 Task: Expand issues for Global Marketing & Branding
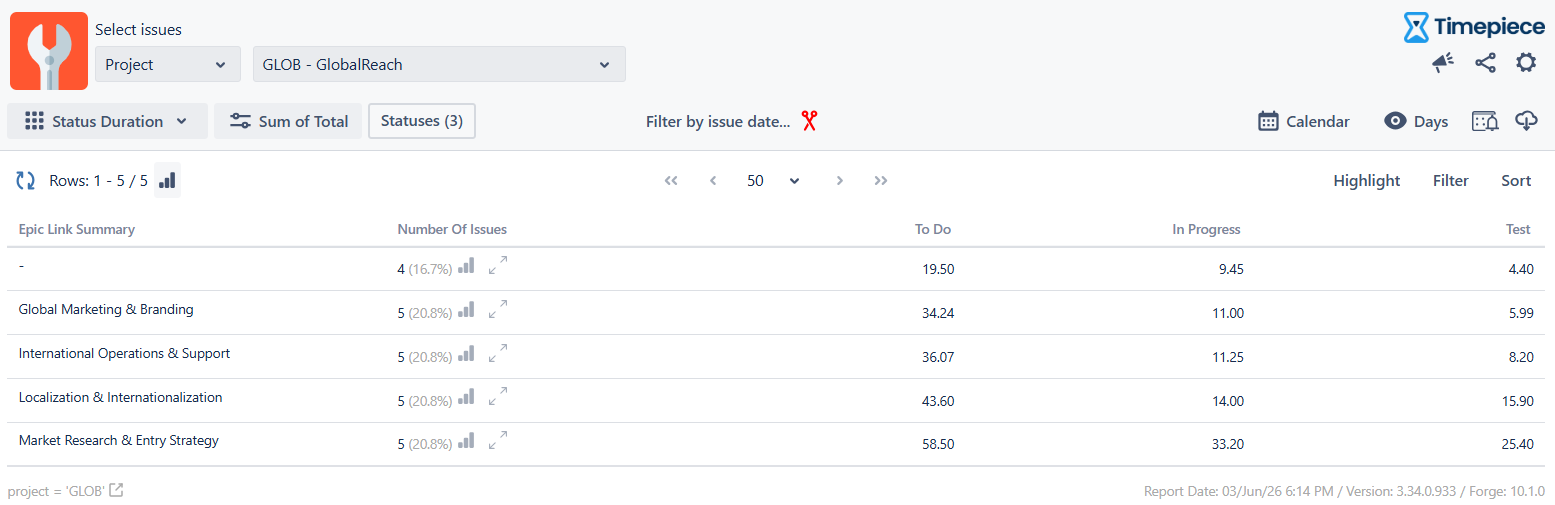498,310
